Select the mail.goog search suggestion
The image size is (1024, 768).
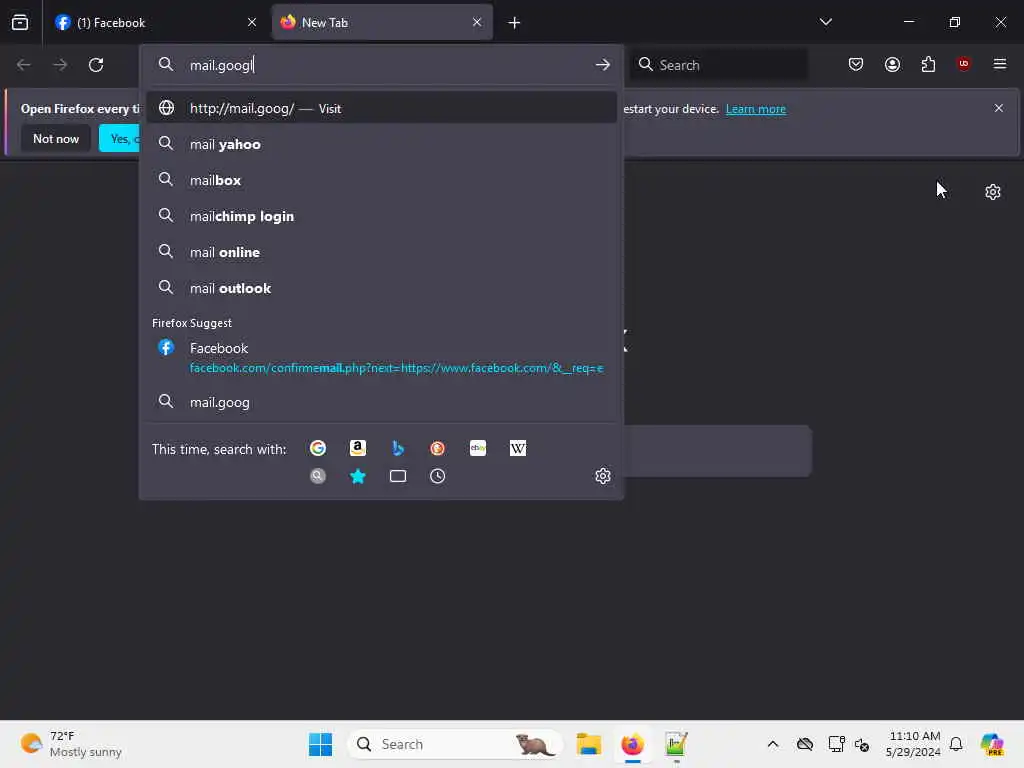[381, 402]
